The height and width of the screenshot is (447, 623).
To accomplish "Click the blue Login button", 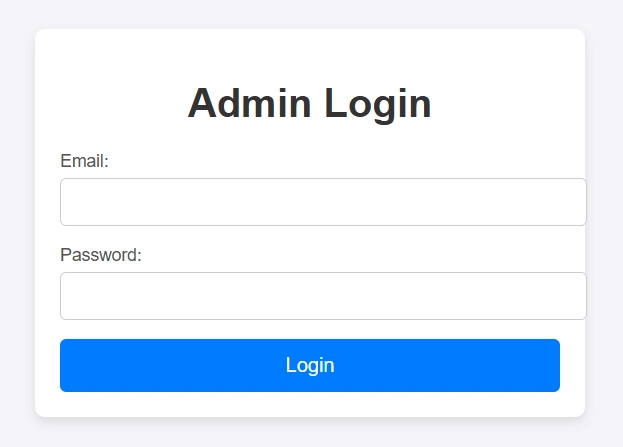I will click(x=310, y=365).
